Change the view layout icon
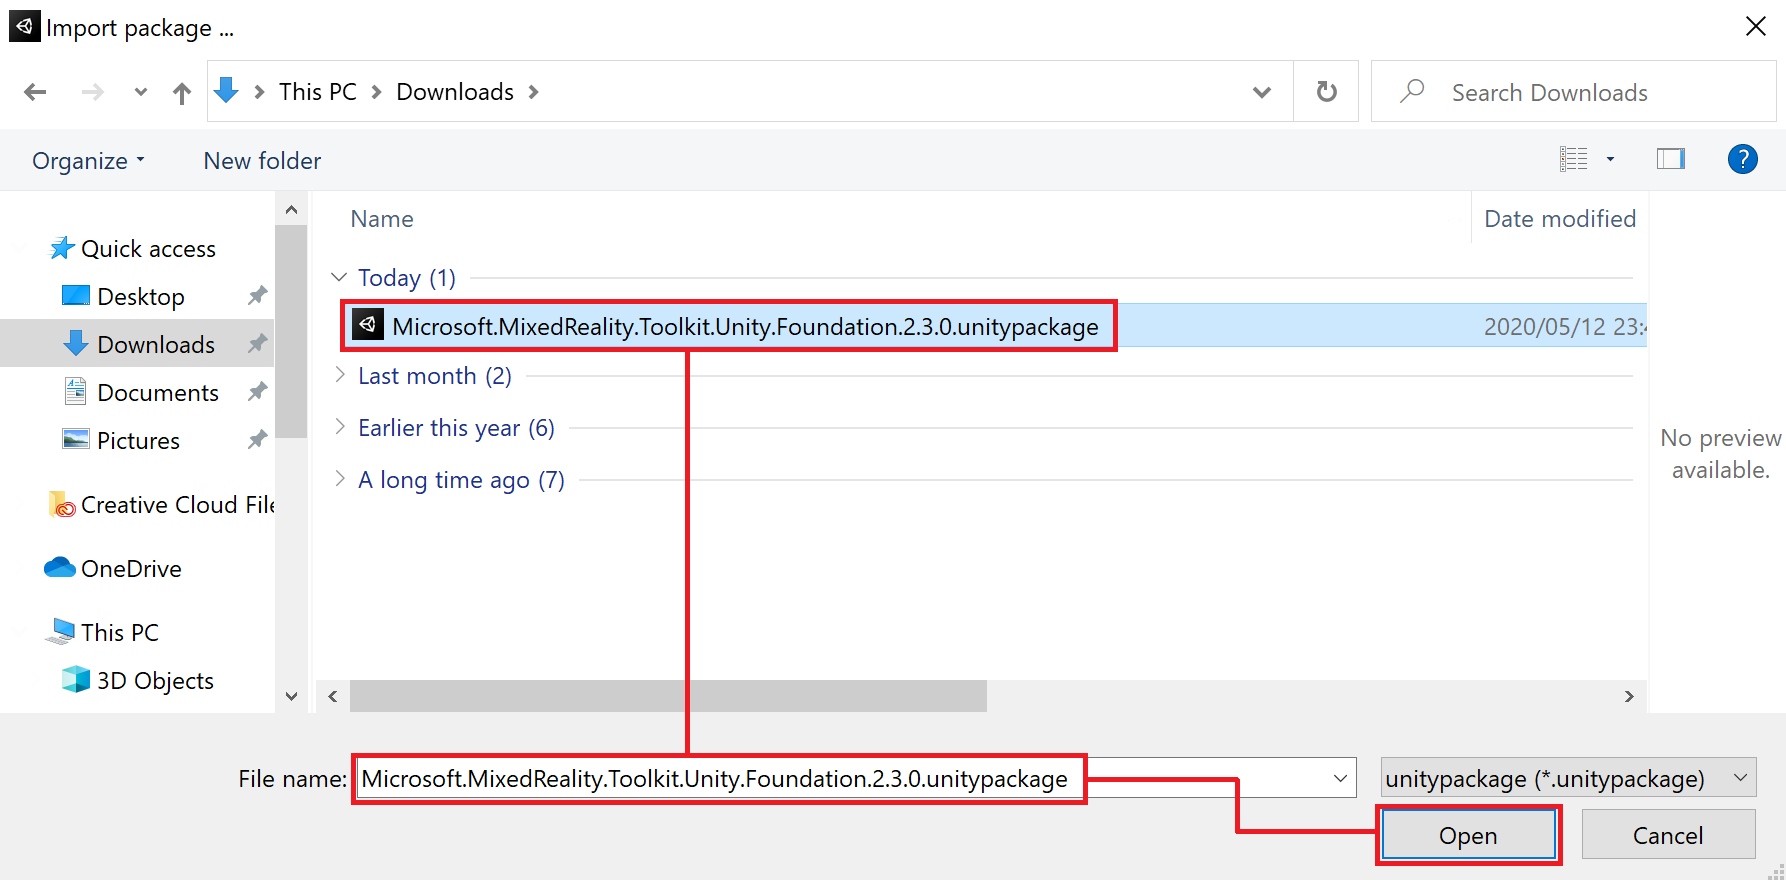 (x=1574, y=159)
